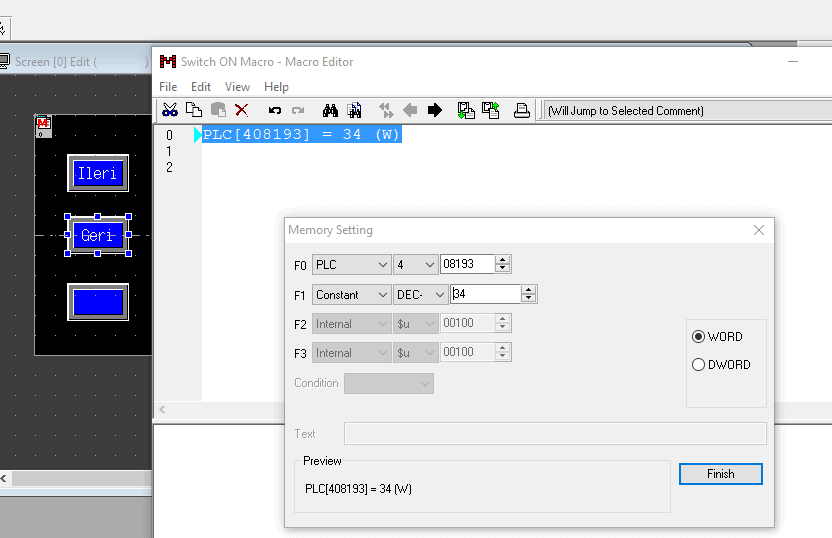
Task: Click the Undo arrow icon
Action: point(274,110)
